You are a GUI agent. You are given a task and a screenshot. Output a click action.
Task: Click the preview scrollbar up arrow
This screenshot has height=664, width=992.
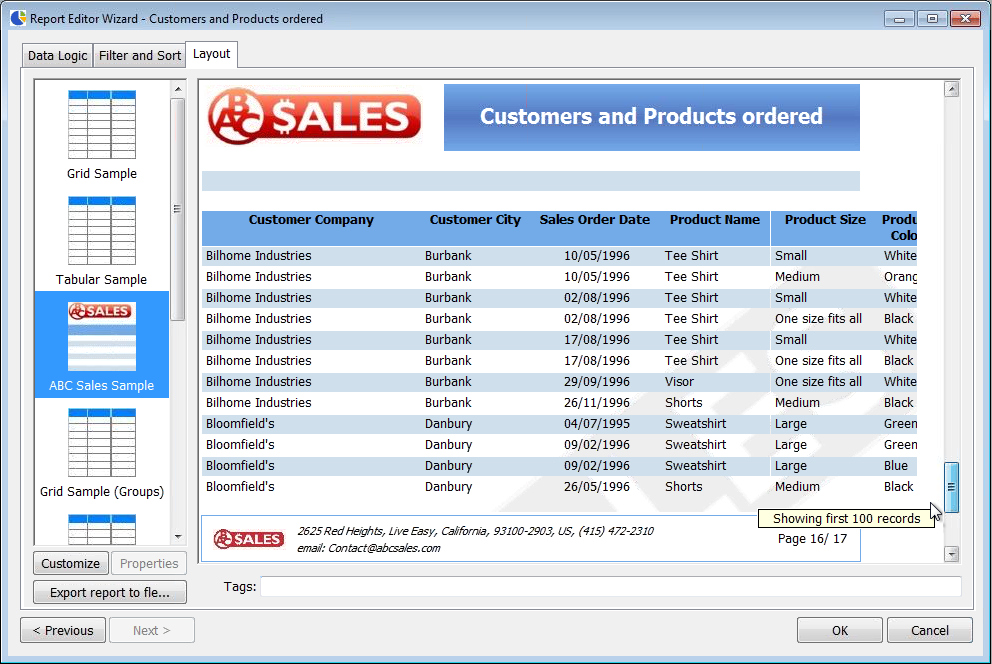[x=952, y=89]
